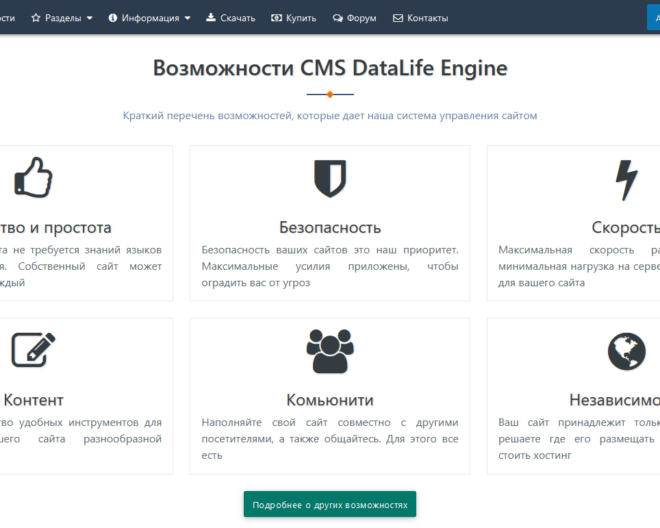Click the lightning bolt icon above Скорость

point(627,180)
